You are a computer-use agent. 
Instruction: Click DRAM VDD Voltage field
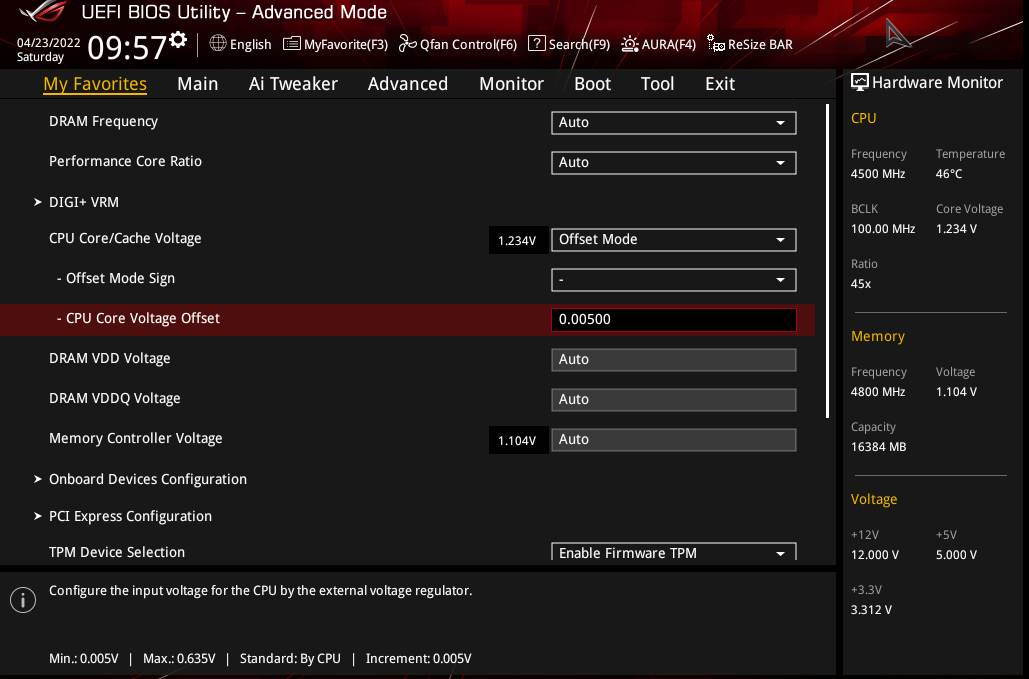click(673, 360)
